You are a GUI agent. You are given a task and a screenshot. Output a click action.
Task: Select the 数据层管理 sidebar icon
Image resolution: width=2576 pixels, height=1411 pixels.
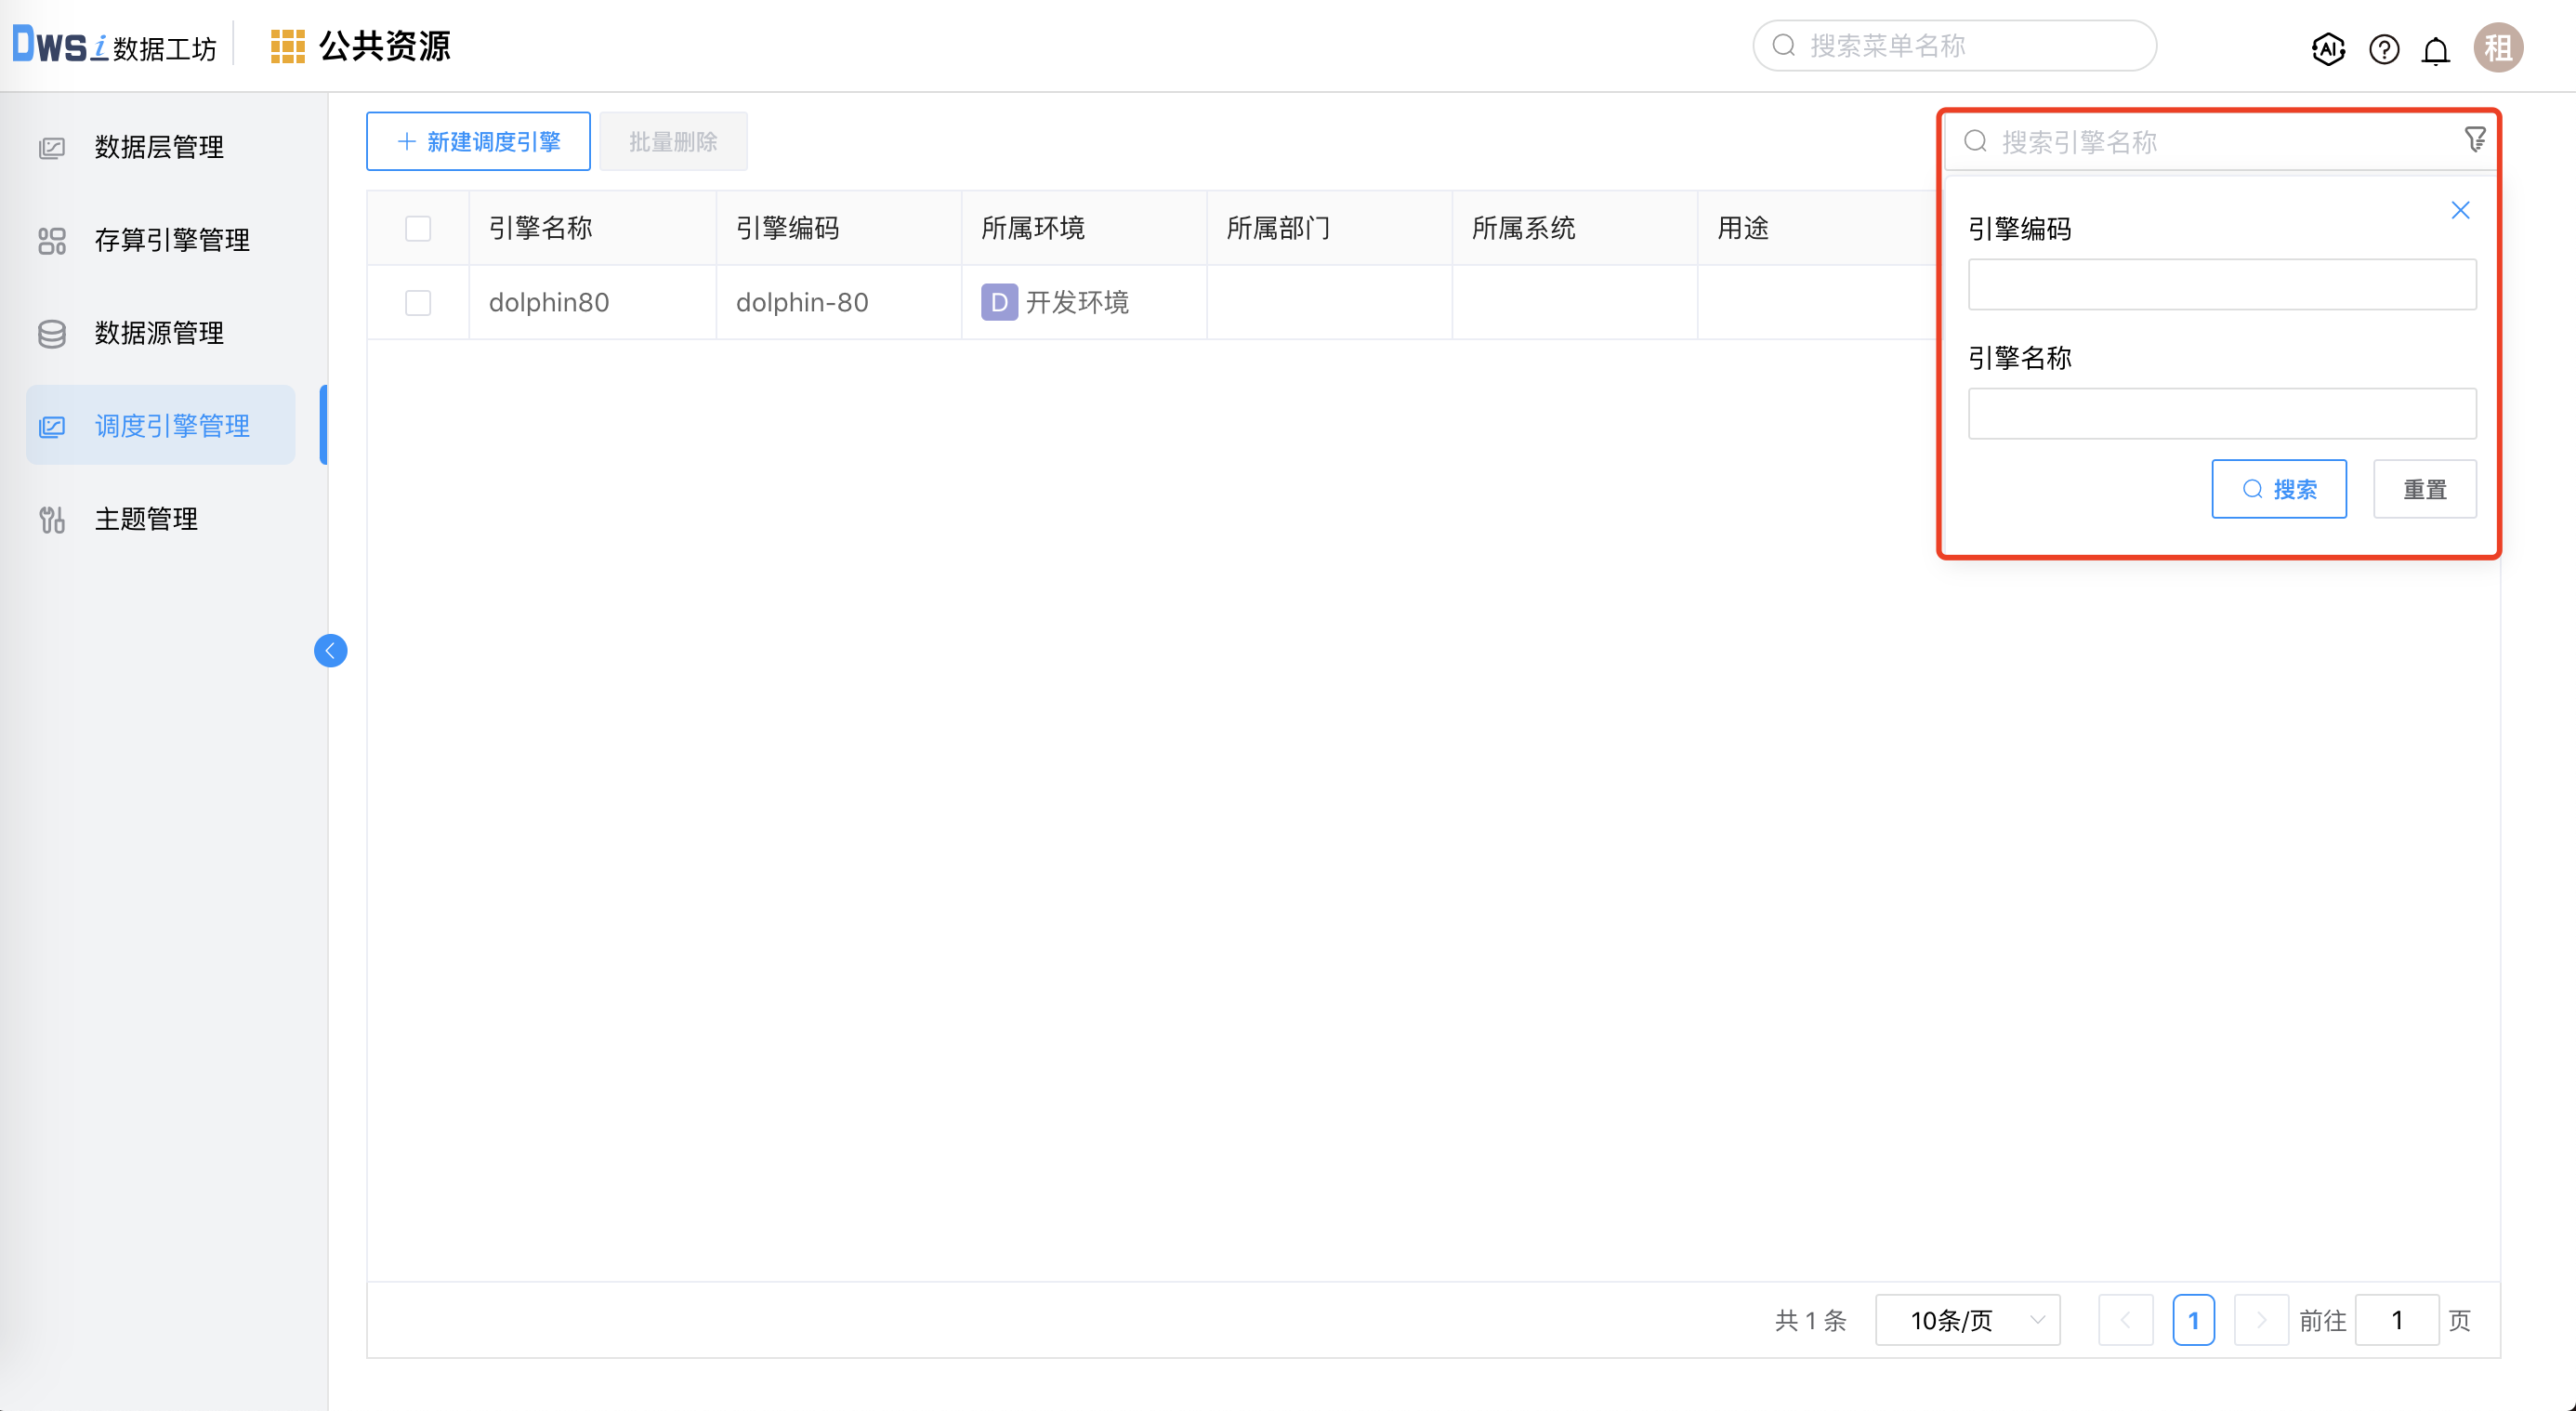(52, 147)
